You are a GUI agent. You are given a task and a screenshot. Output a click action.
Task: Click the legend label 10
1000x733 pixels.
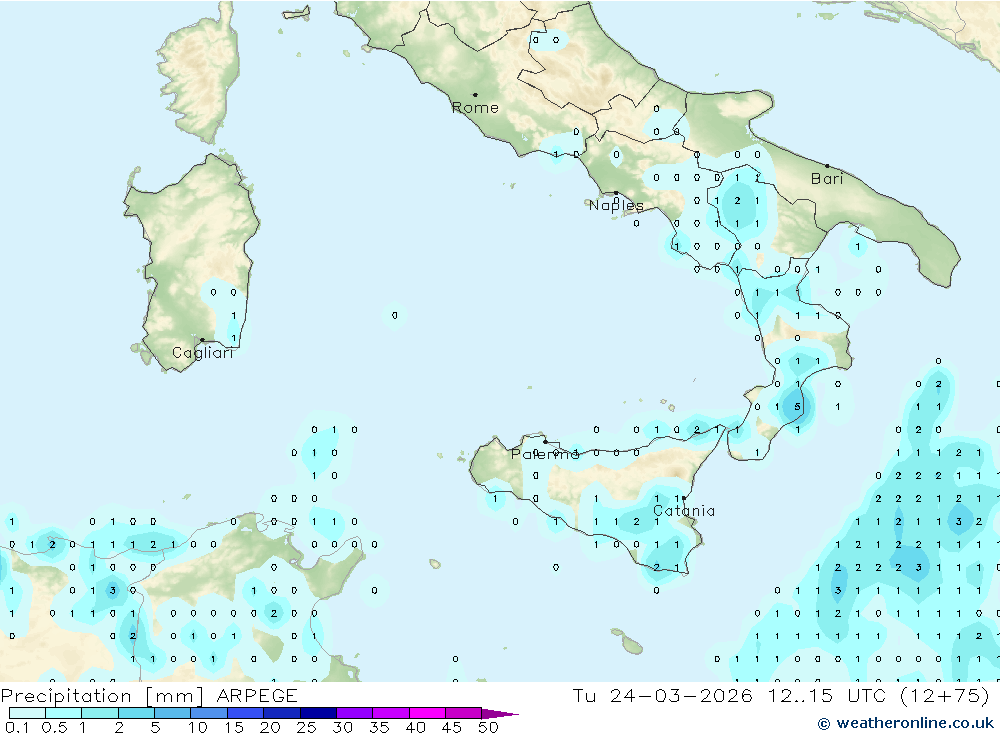pyautogui.click(x=198, y=727)
